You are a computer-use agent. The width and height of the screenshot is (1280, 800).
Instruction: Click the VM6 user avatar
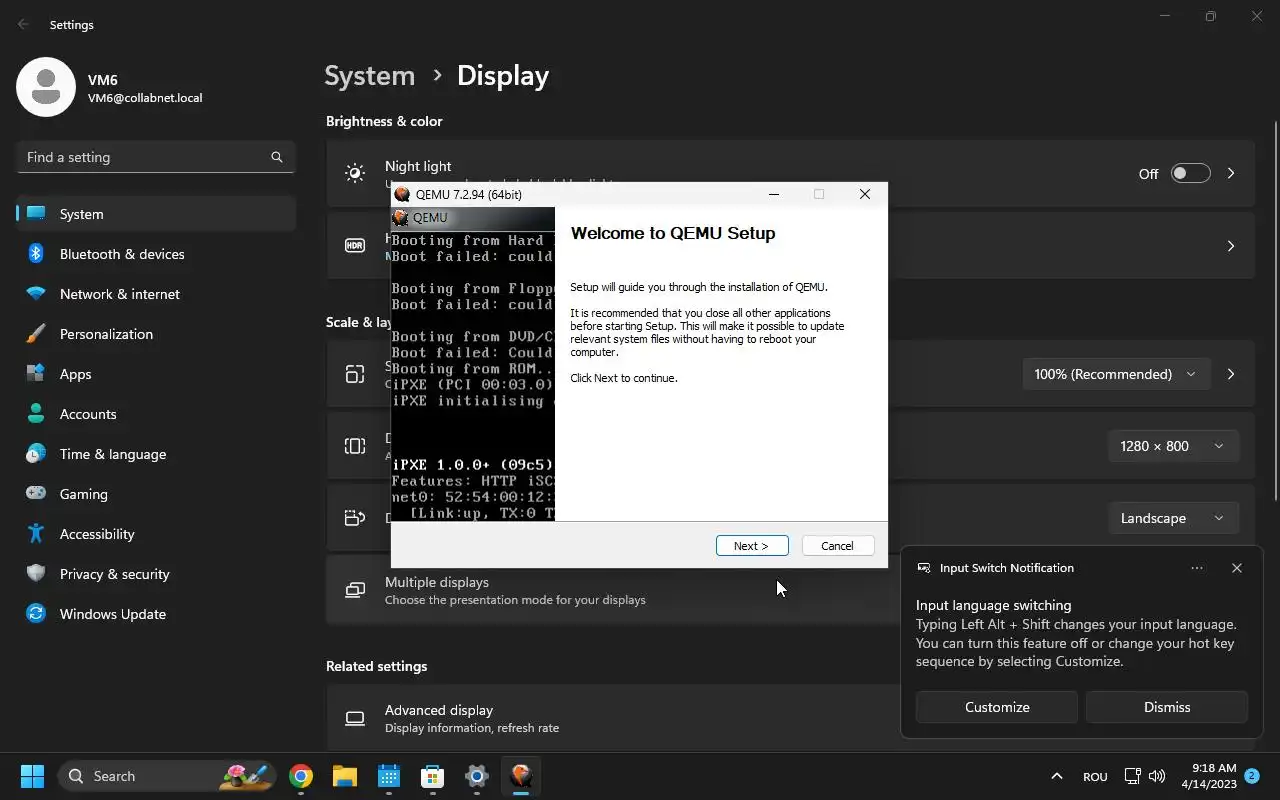[46, 87]
